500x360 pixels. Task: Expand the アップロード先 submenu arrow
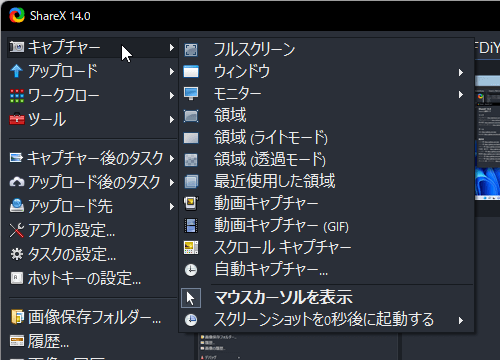171,207
